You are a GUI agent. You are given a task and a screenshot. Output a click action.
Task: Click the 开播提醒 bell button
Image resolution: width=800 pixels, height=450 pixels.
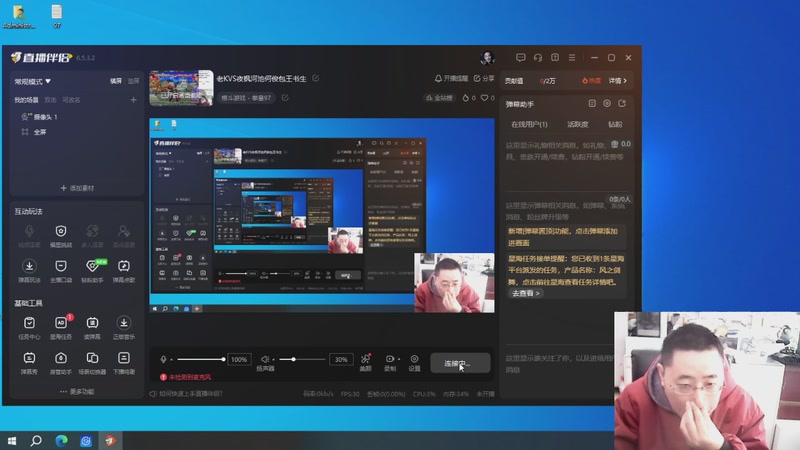tap(451, 78)
